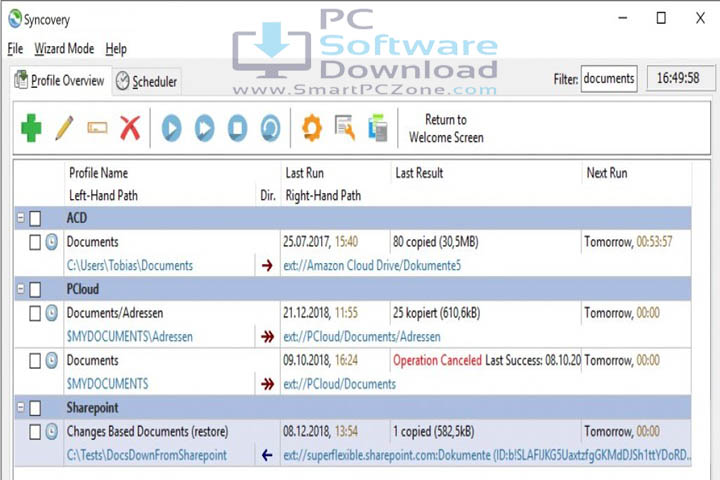Viewport: 720px width, 480px height.
Task: Click the 25 kopiert (610,6kB) result
Action: (436, 313)
